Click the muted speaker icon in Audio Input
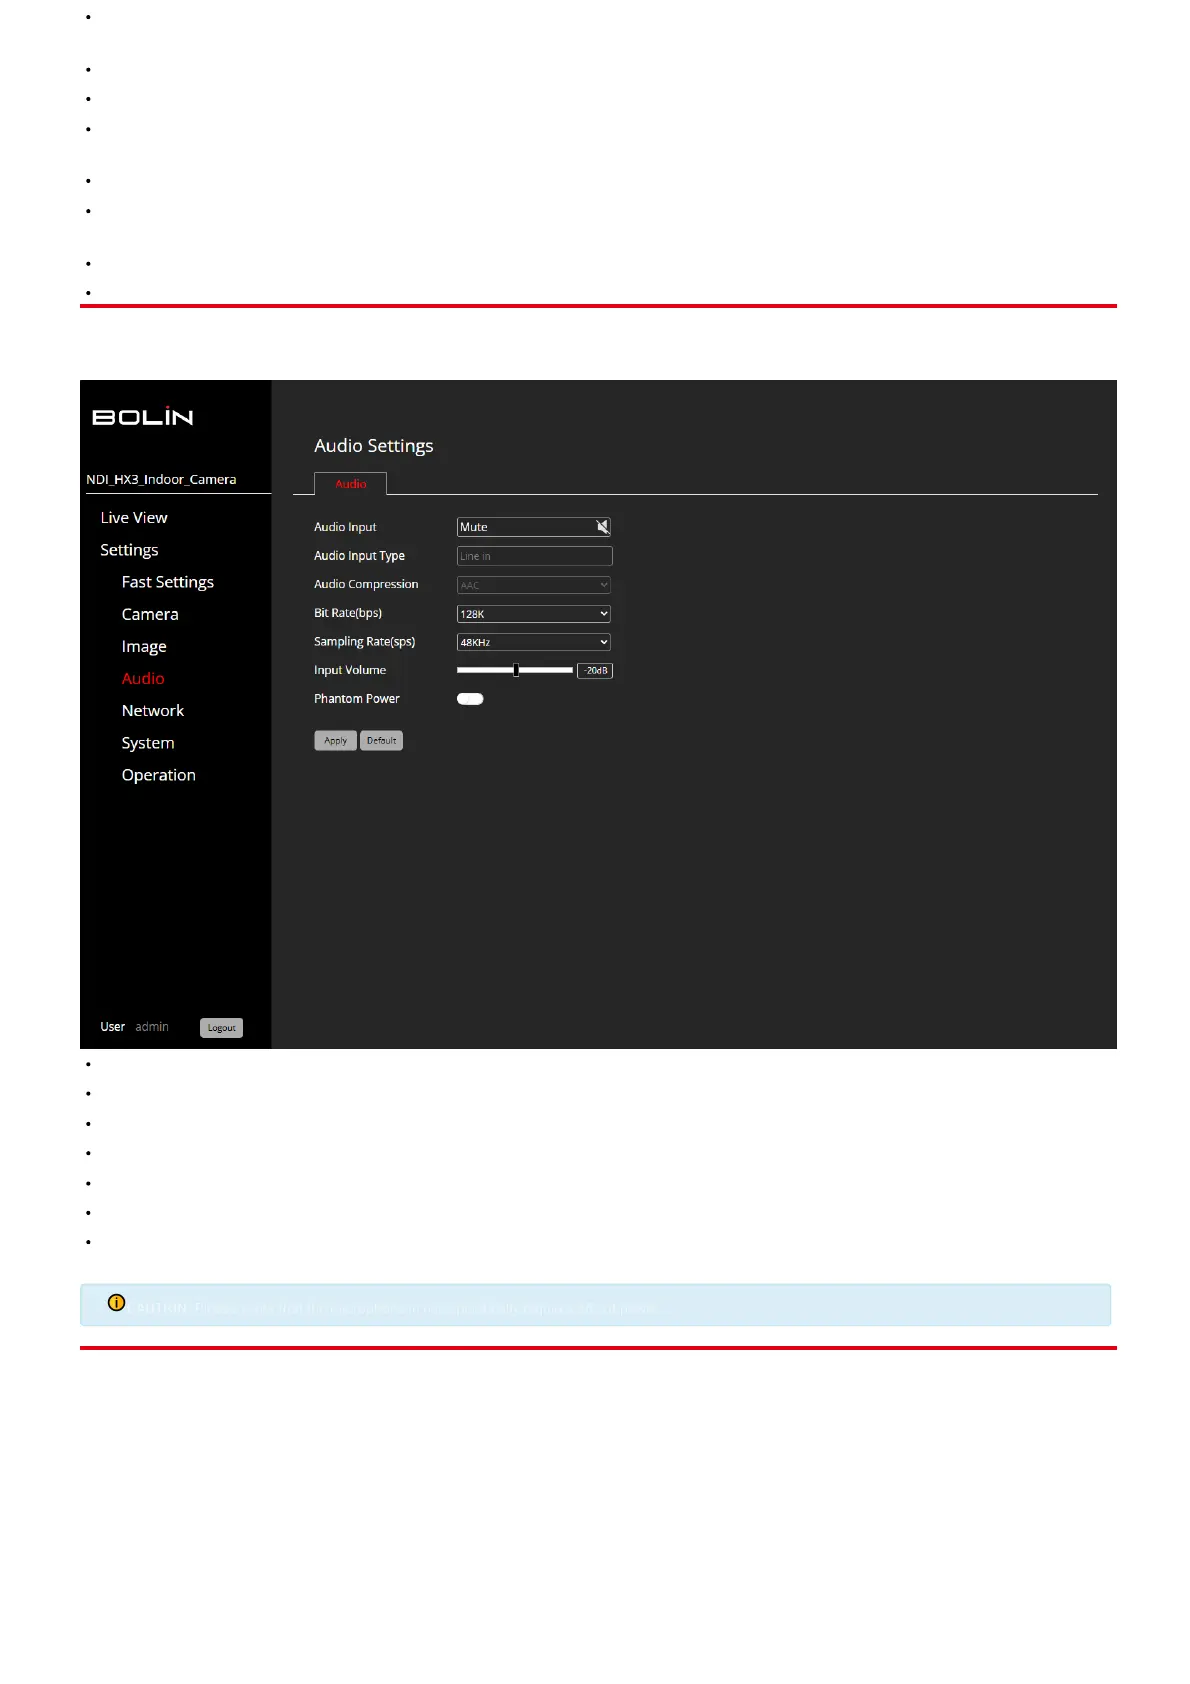Screen dimensions: 1190x1684 [602, 527]
